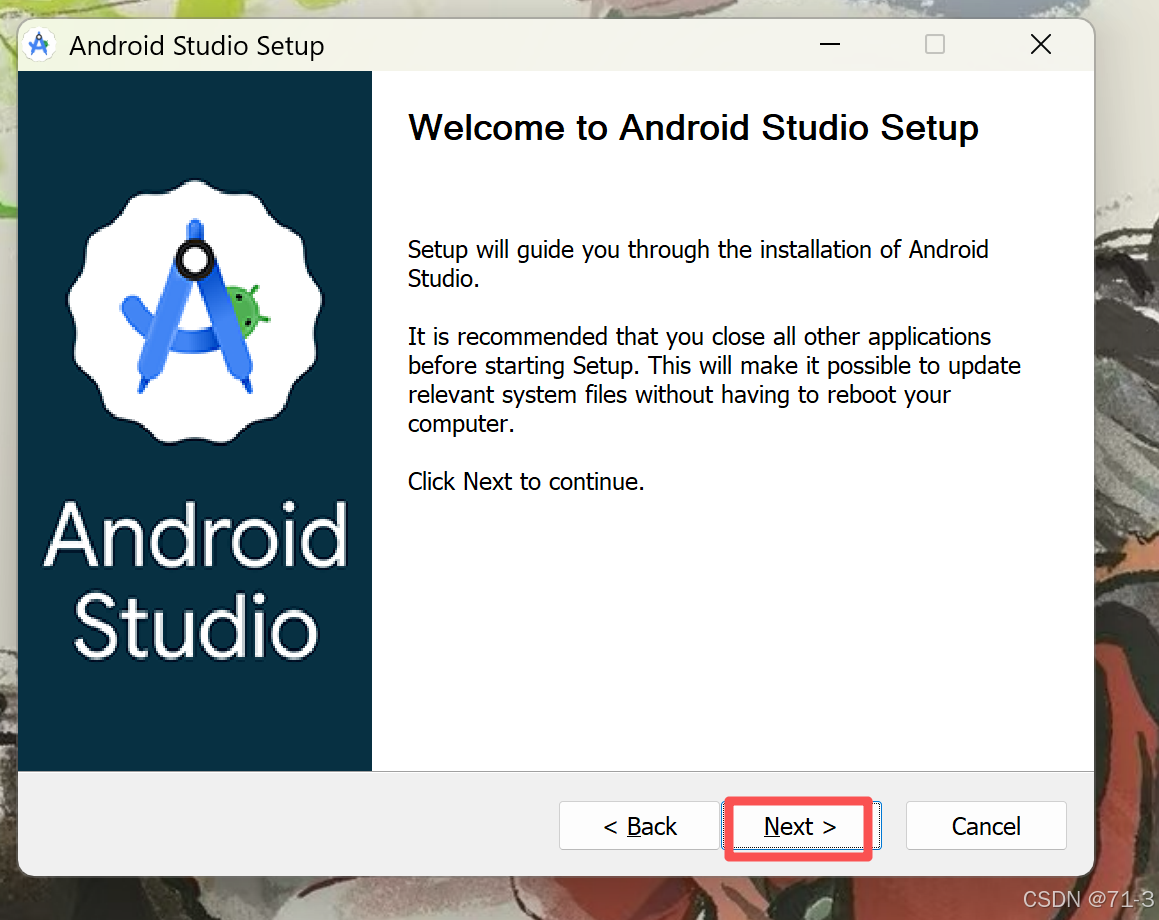Click the 'Click Next to continue.' text
This screenshot has width=1159, height=920.
coord(526,482)
